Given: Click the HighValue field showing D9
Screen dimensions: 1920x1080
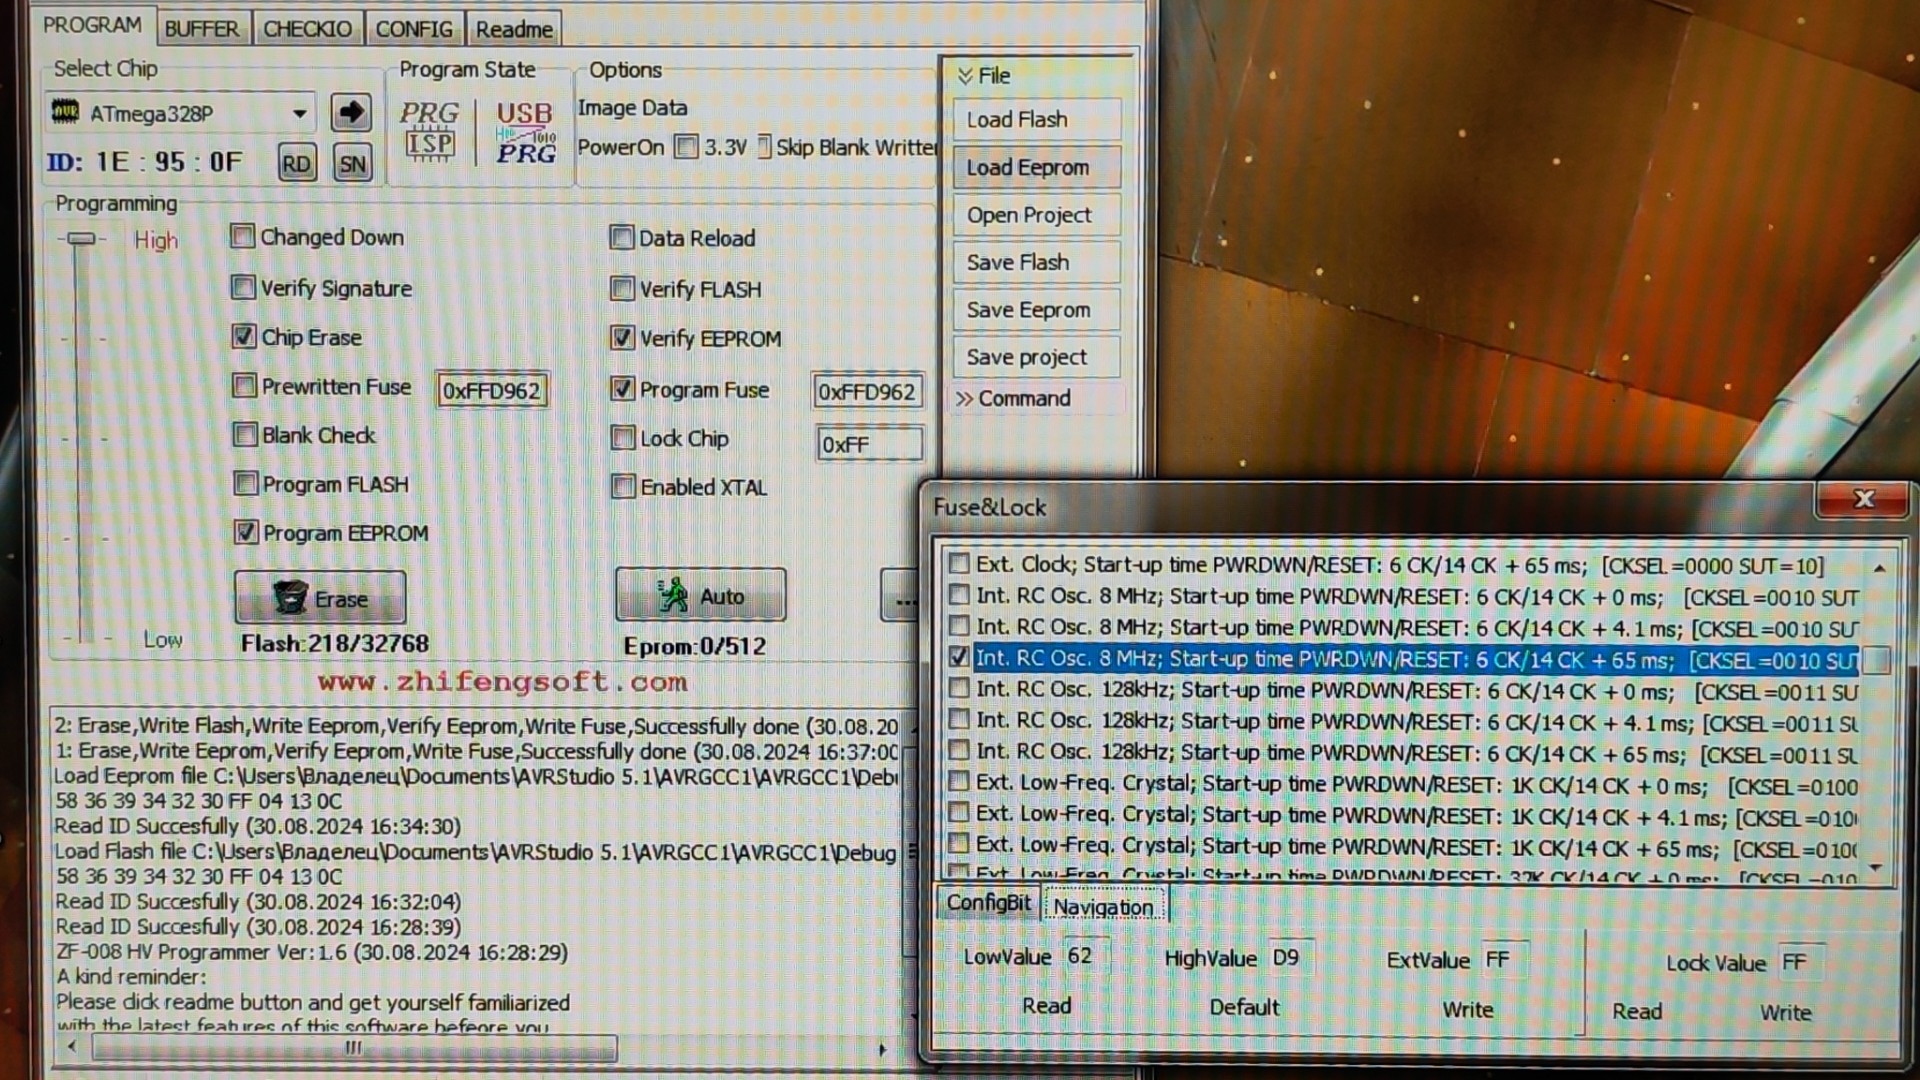Looking at the screenshot, I should [1291, 958].
